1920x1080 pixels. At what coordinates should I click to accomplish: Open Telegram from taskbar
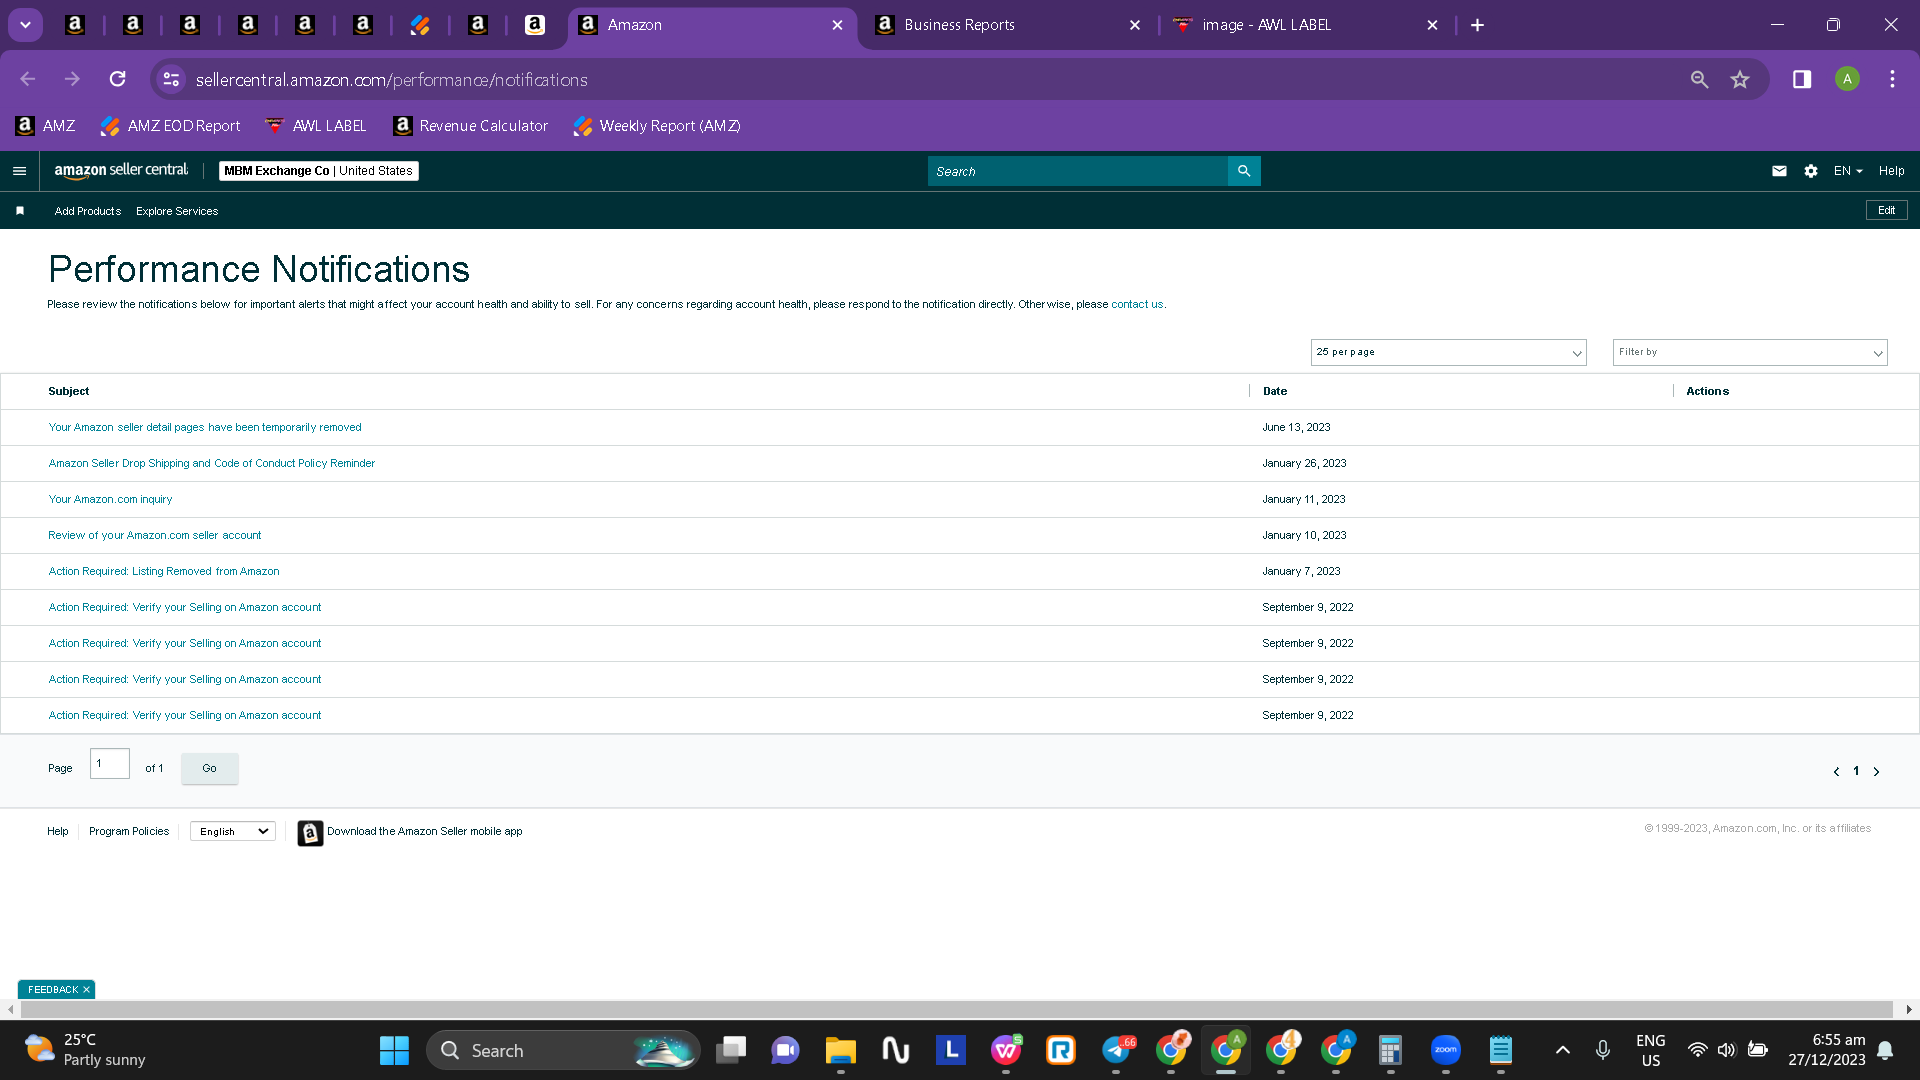(x=1116, y=1050)
